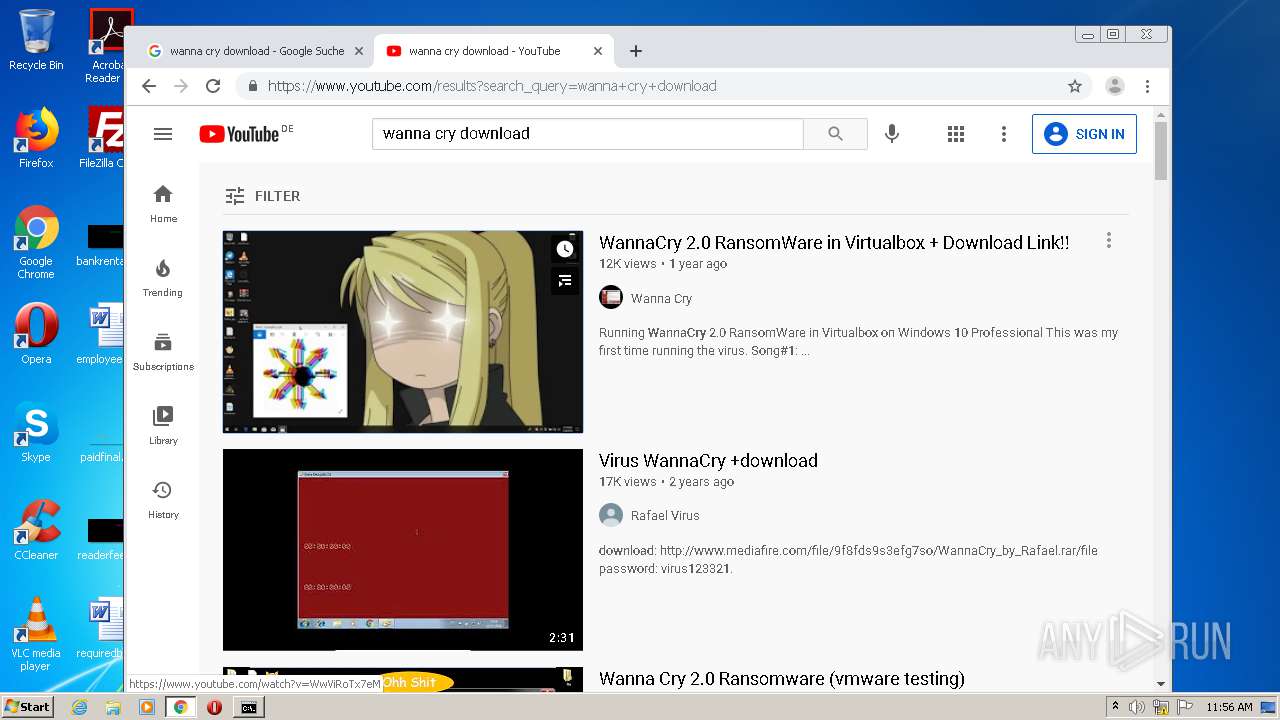Click the red screen 2:31 video thumbnail

coord(403,550)
